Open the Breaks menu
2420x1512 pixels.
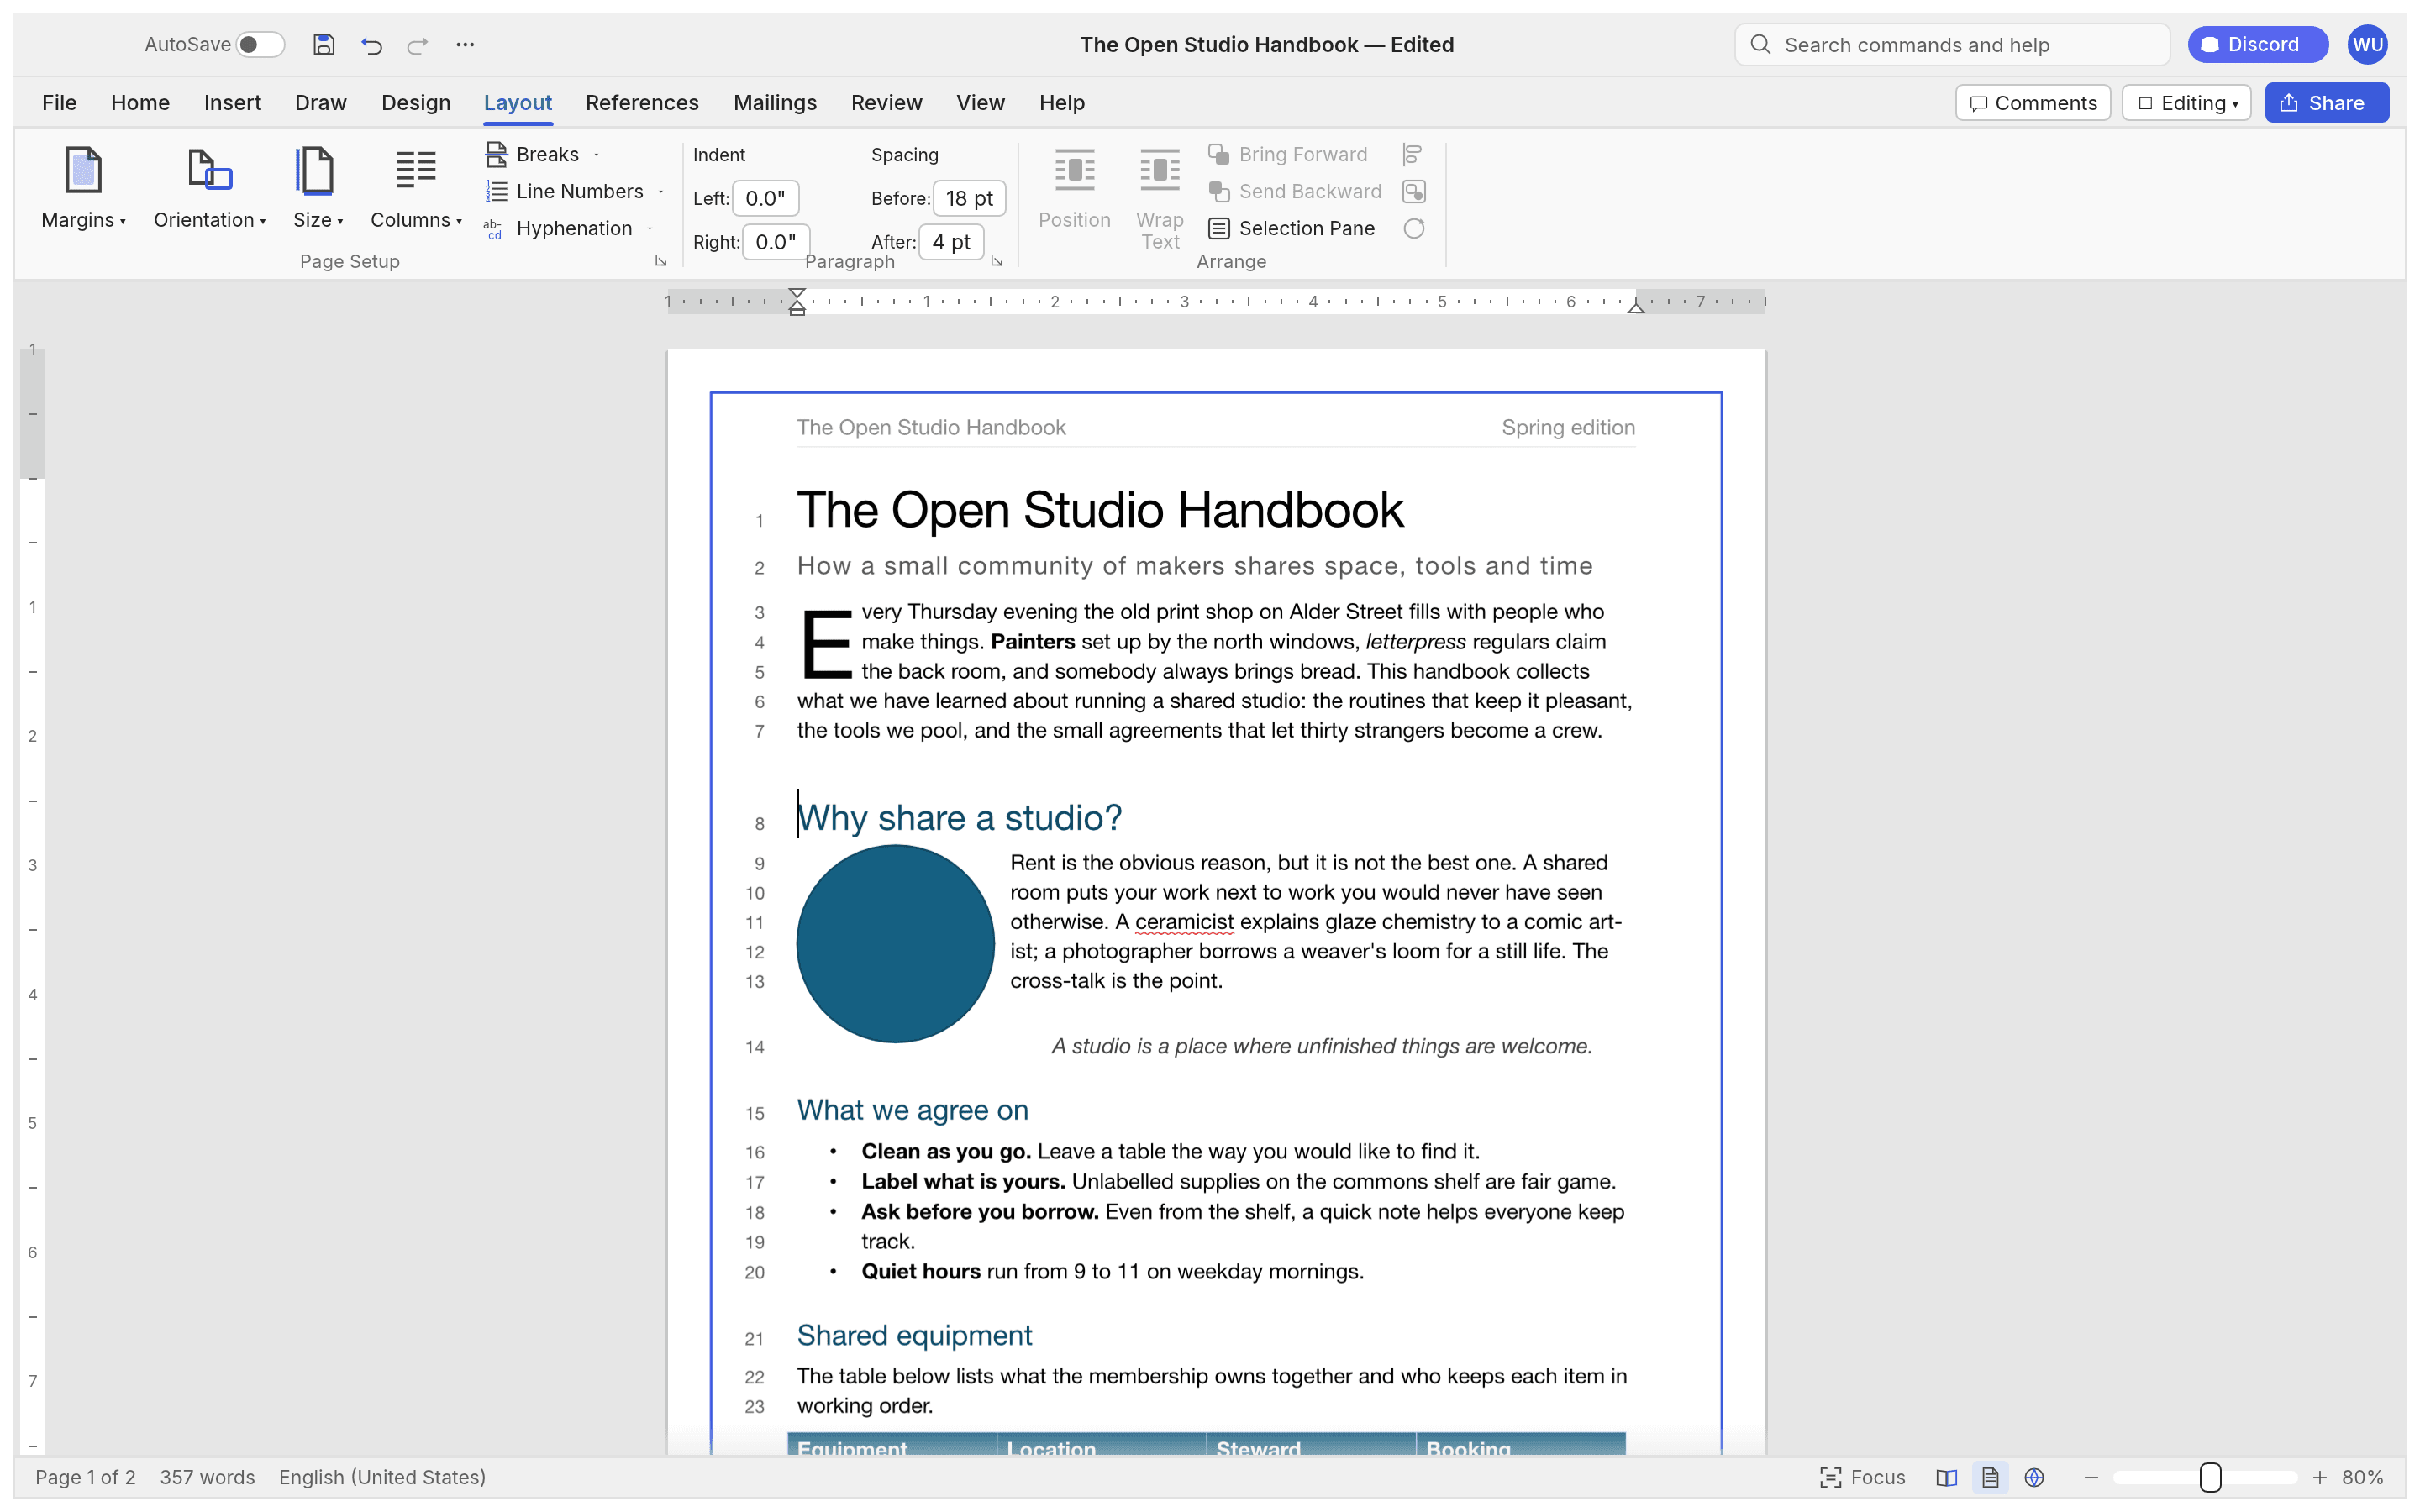(542, 154)
